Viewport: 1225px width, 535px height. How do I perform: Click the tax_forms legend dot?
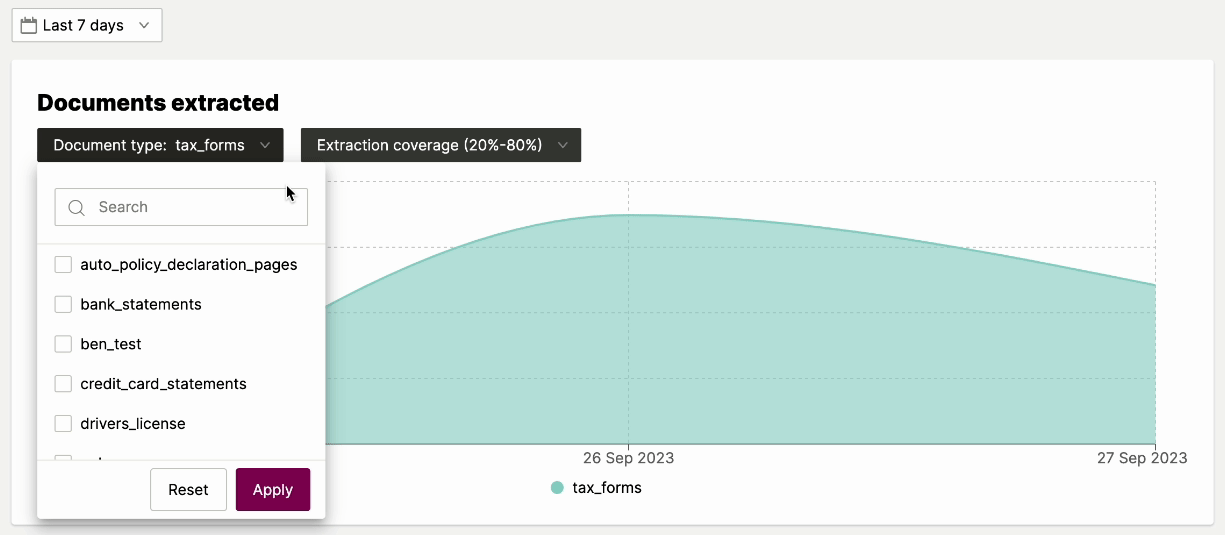[557, 488]
